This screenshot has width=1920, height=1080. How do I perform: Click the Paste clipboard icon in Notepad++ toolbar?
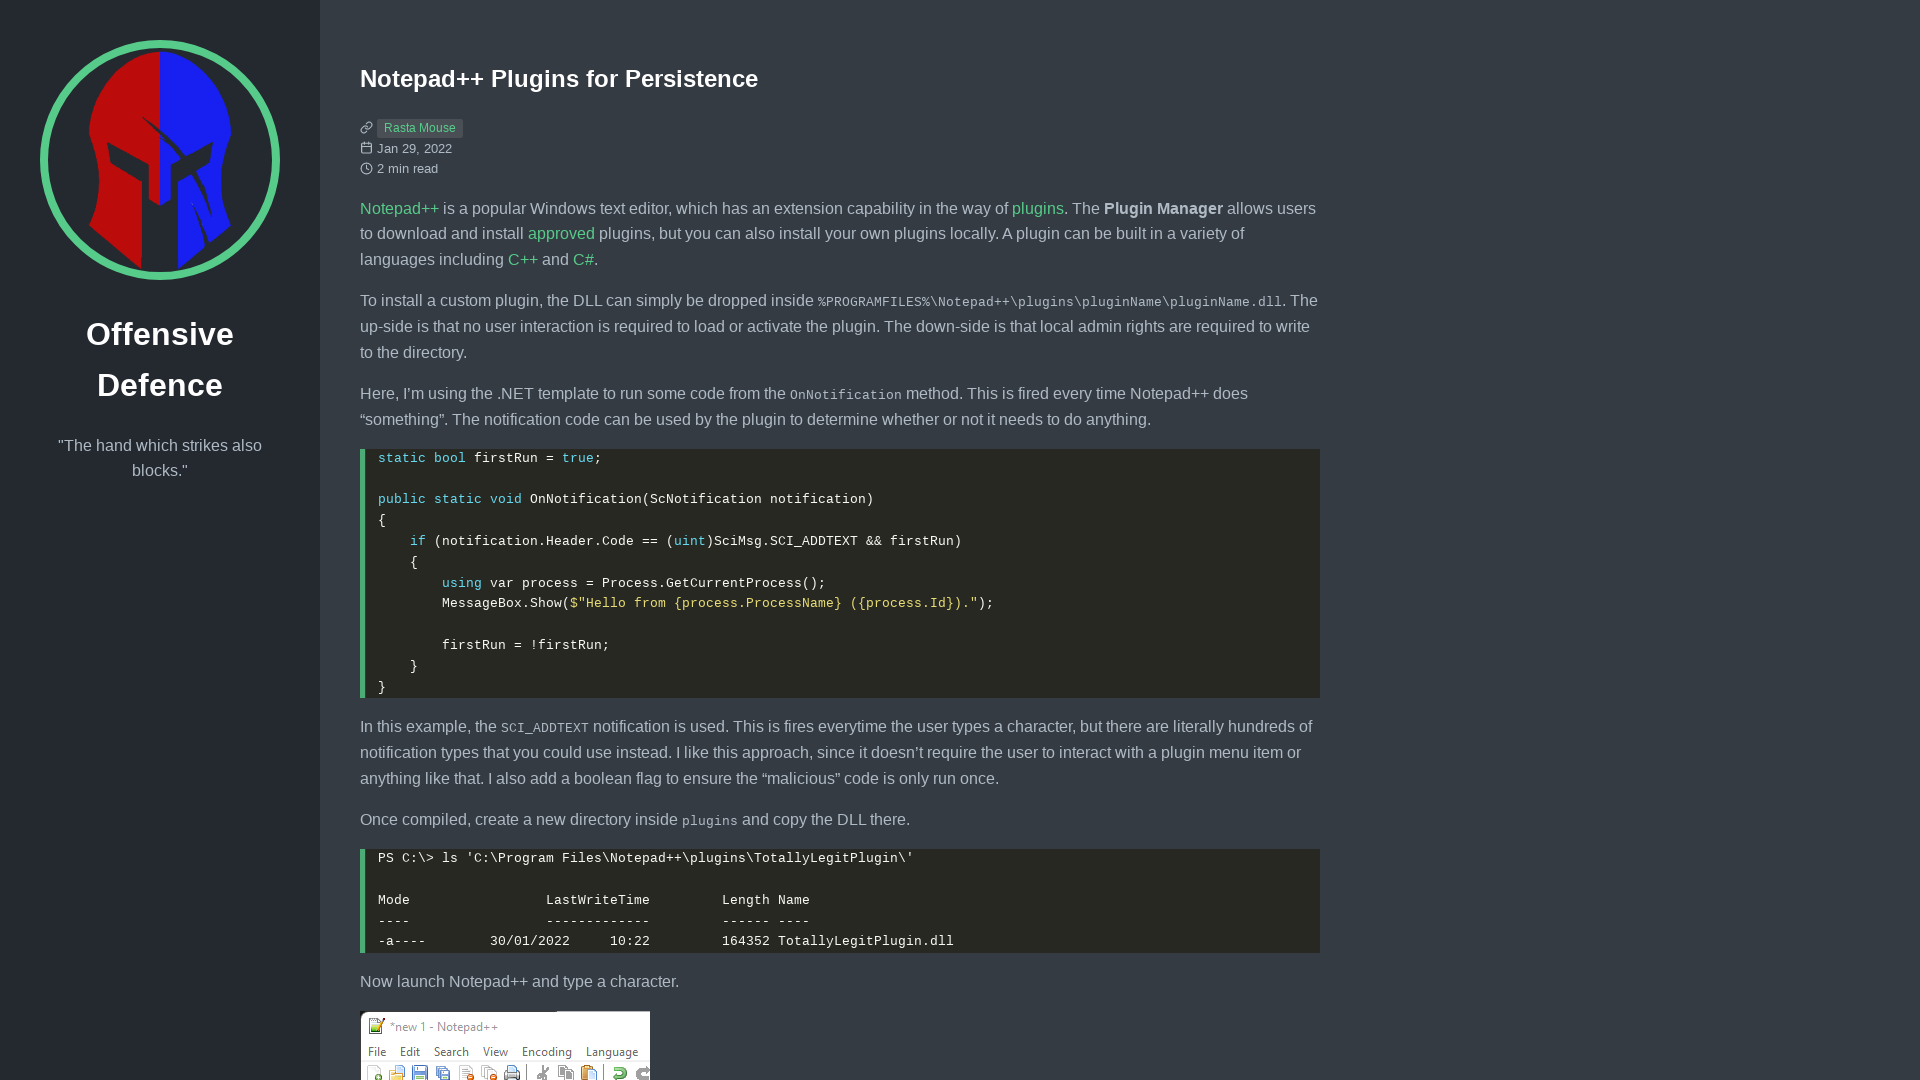(589, 1073)
